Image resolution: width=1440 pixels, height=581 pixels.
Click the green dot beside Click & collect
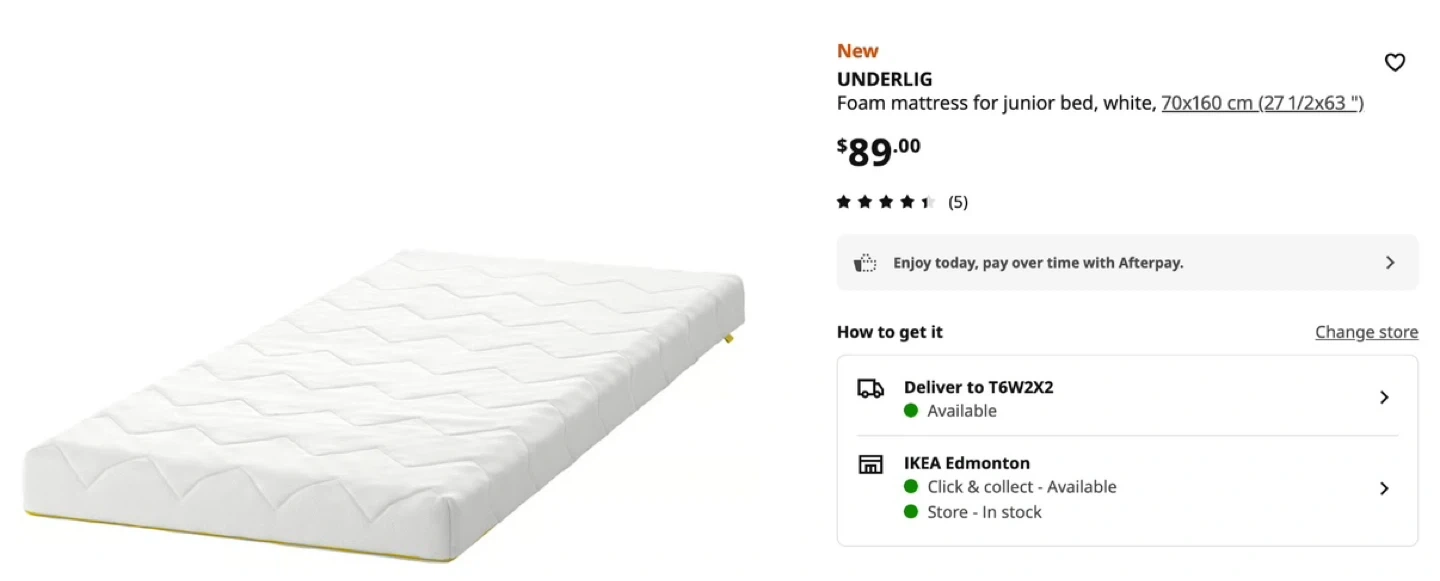click(911, 487)
